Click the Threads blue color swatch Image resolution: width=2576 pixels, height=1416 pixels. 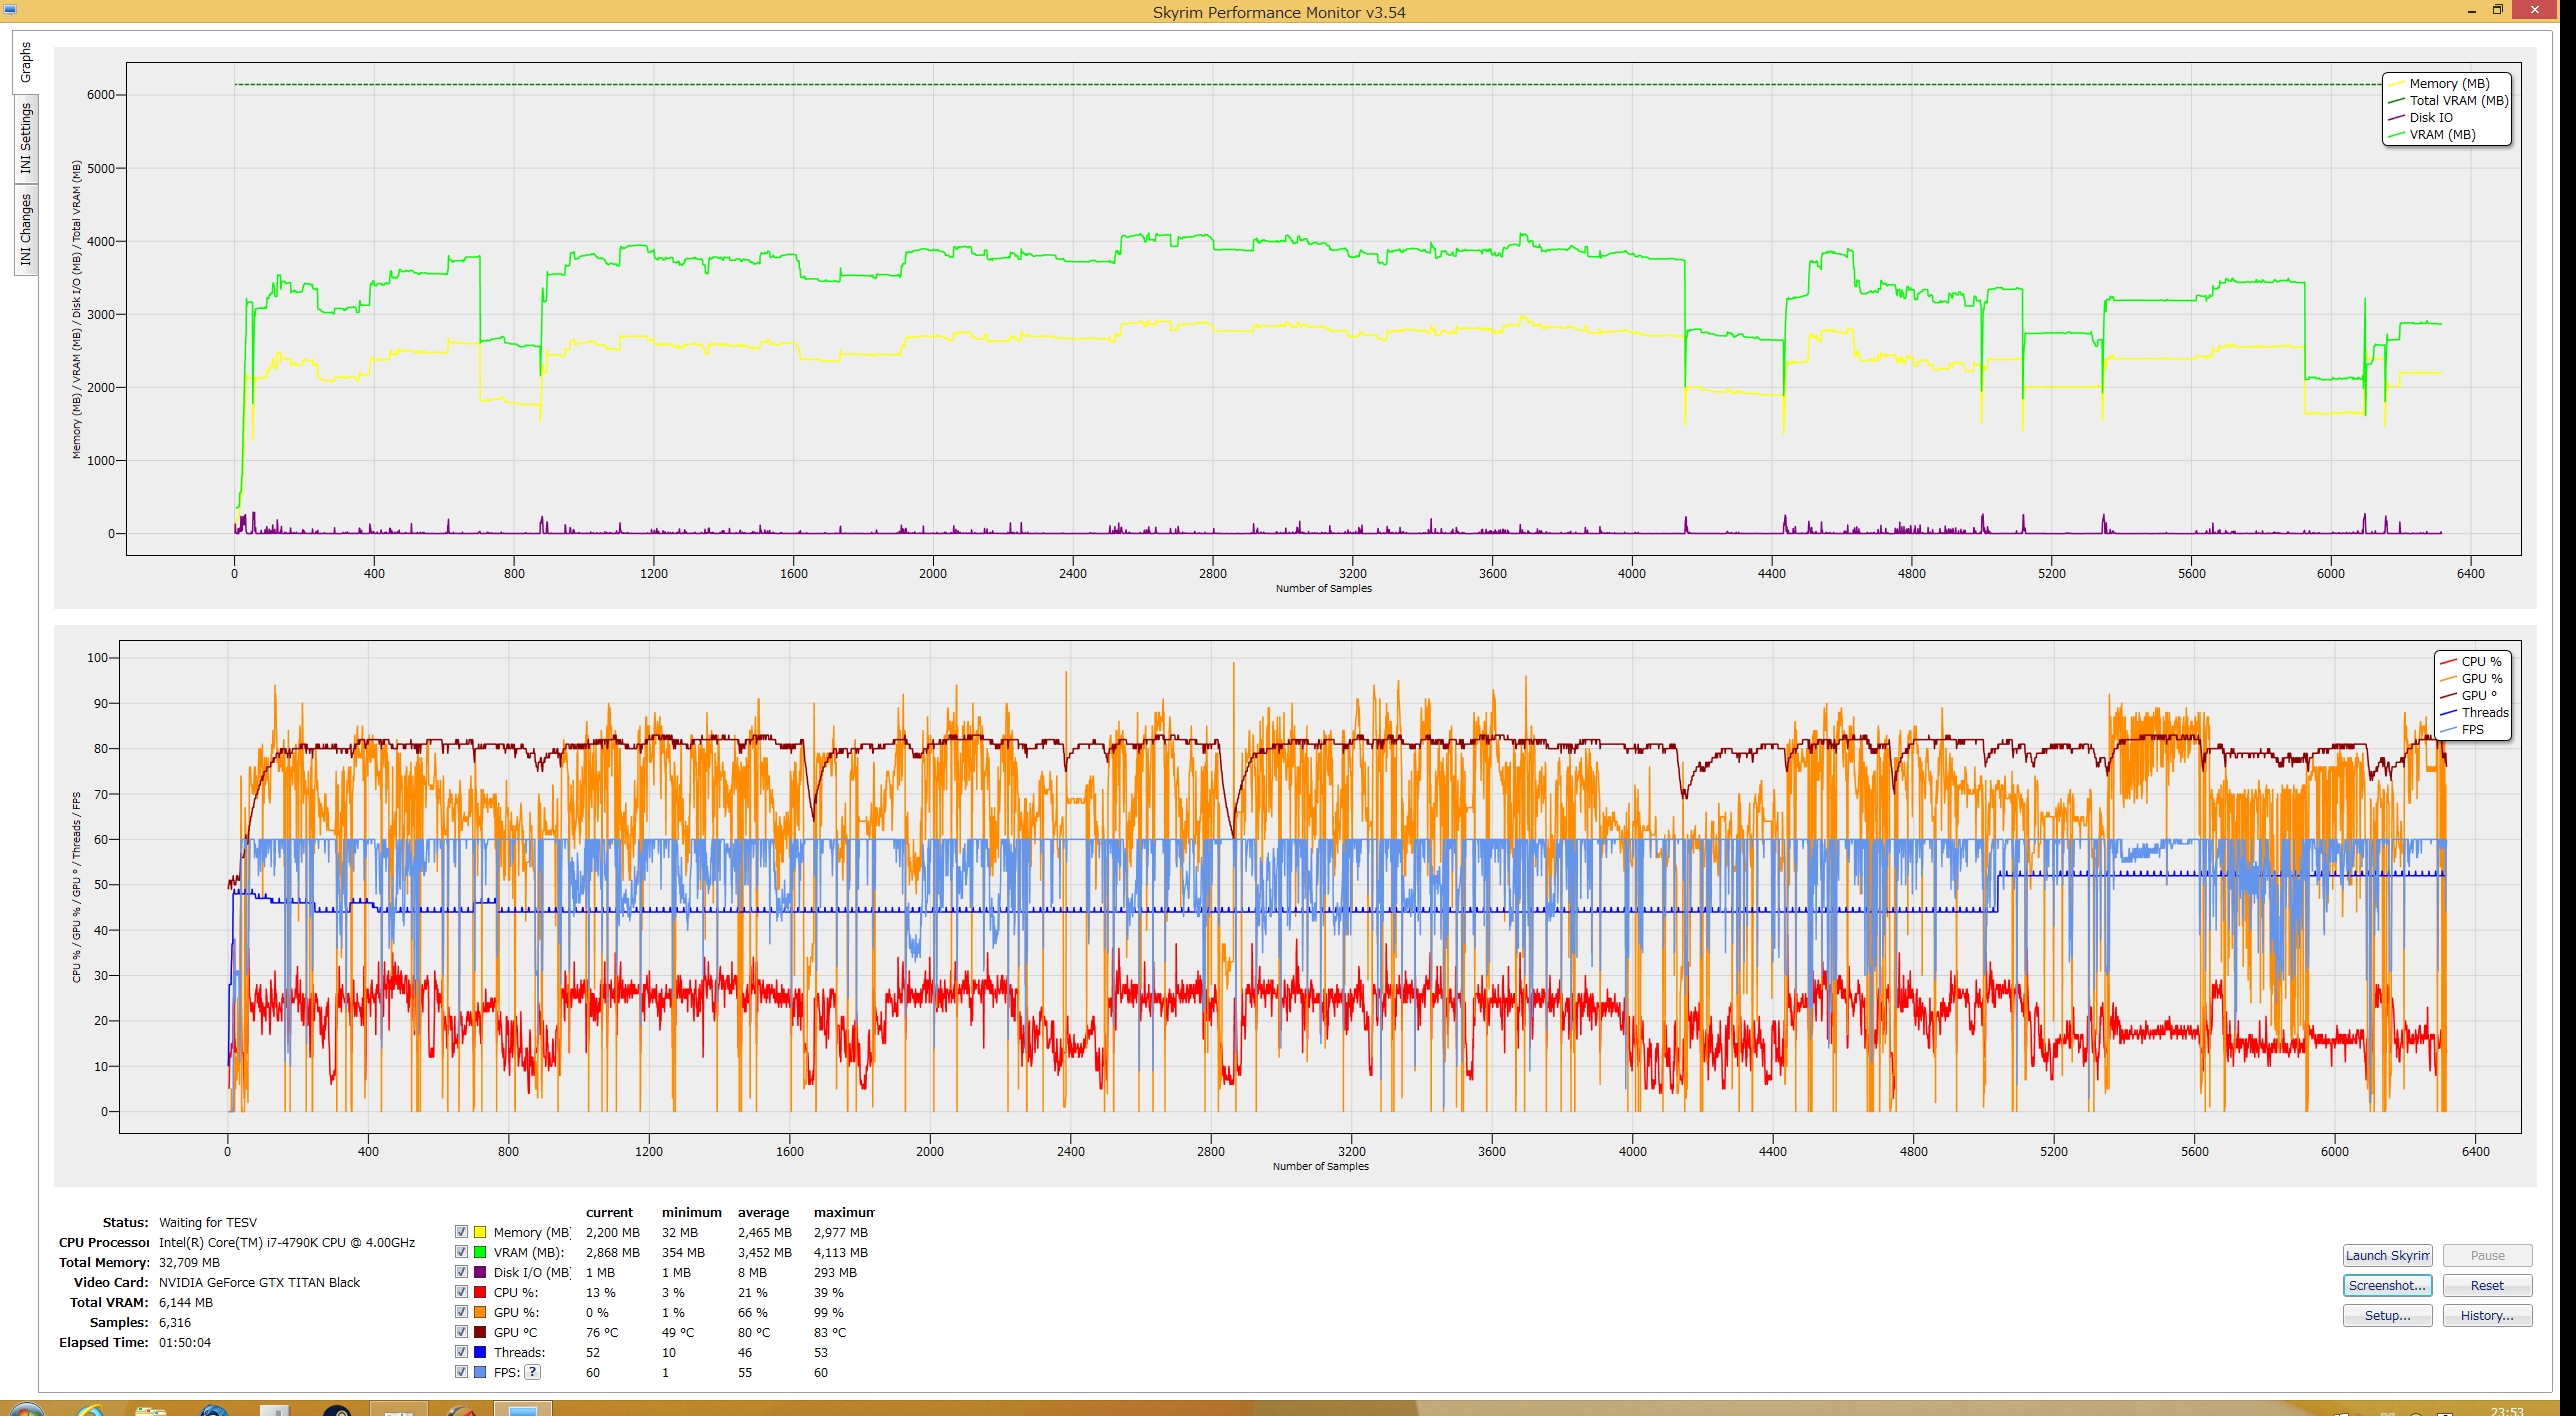pos(480,1352)
